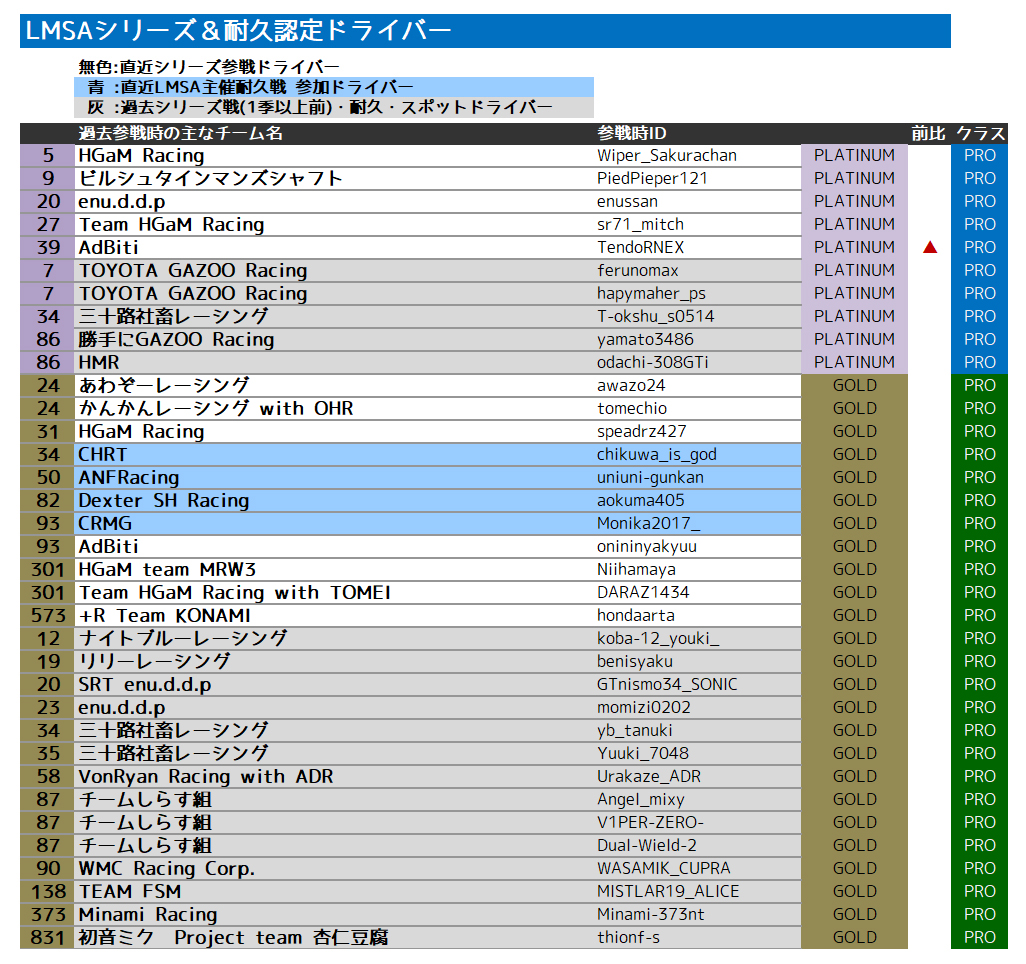
Task: Select the 参戦時ID column header
Action: 632,133
